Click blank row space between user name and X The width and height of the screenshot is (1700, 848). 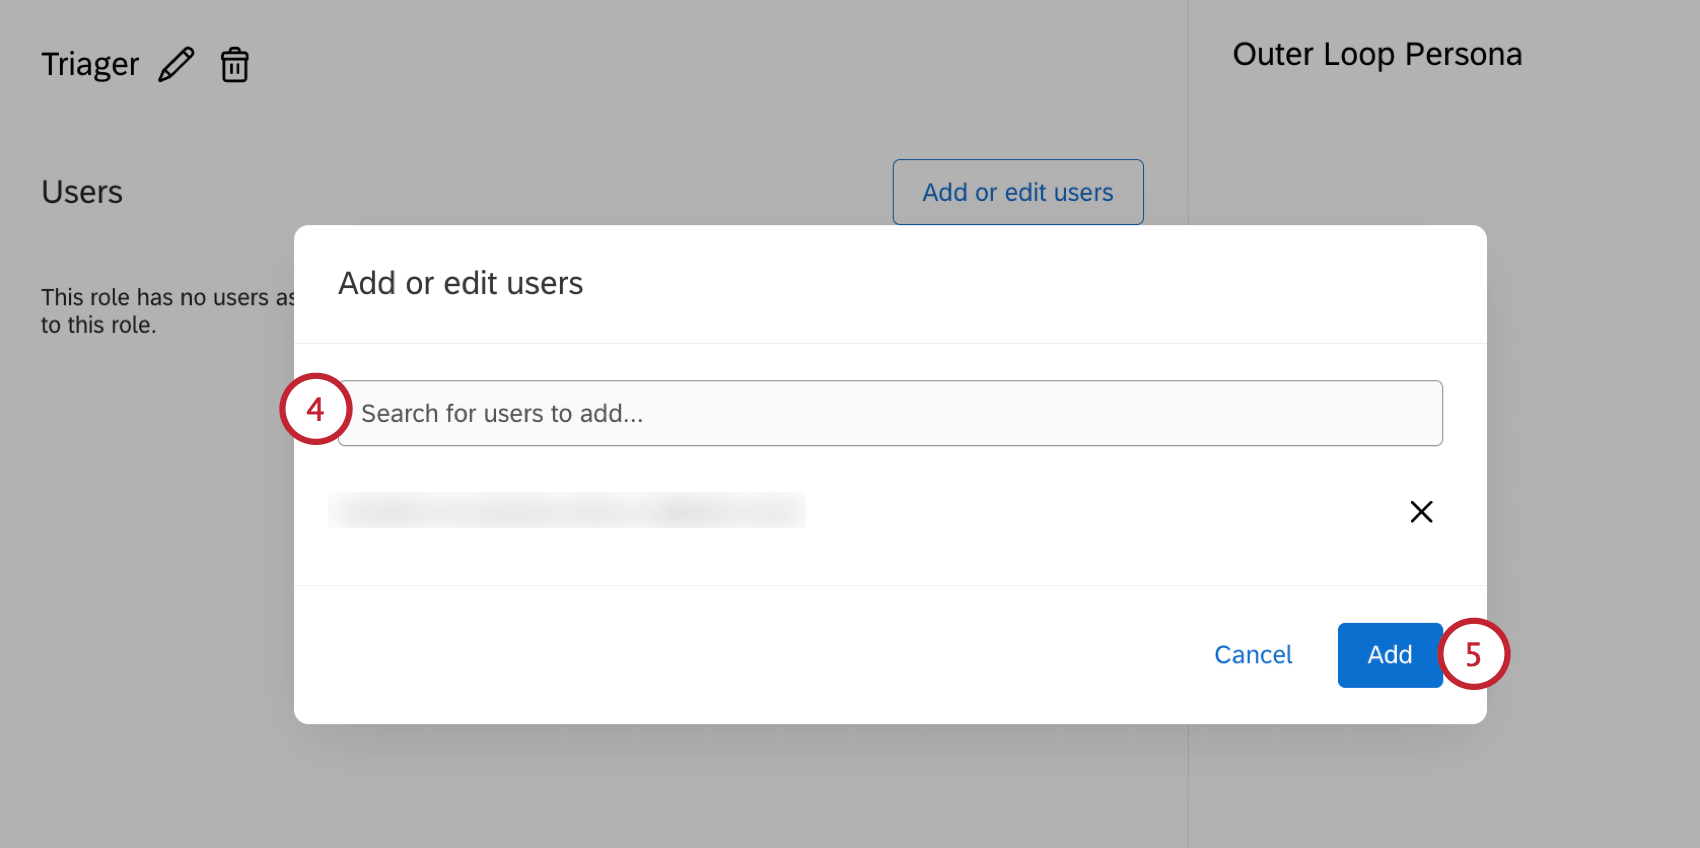point(1100,512)
